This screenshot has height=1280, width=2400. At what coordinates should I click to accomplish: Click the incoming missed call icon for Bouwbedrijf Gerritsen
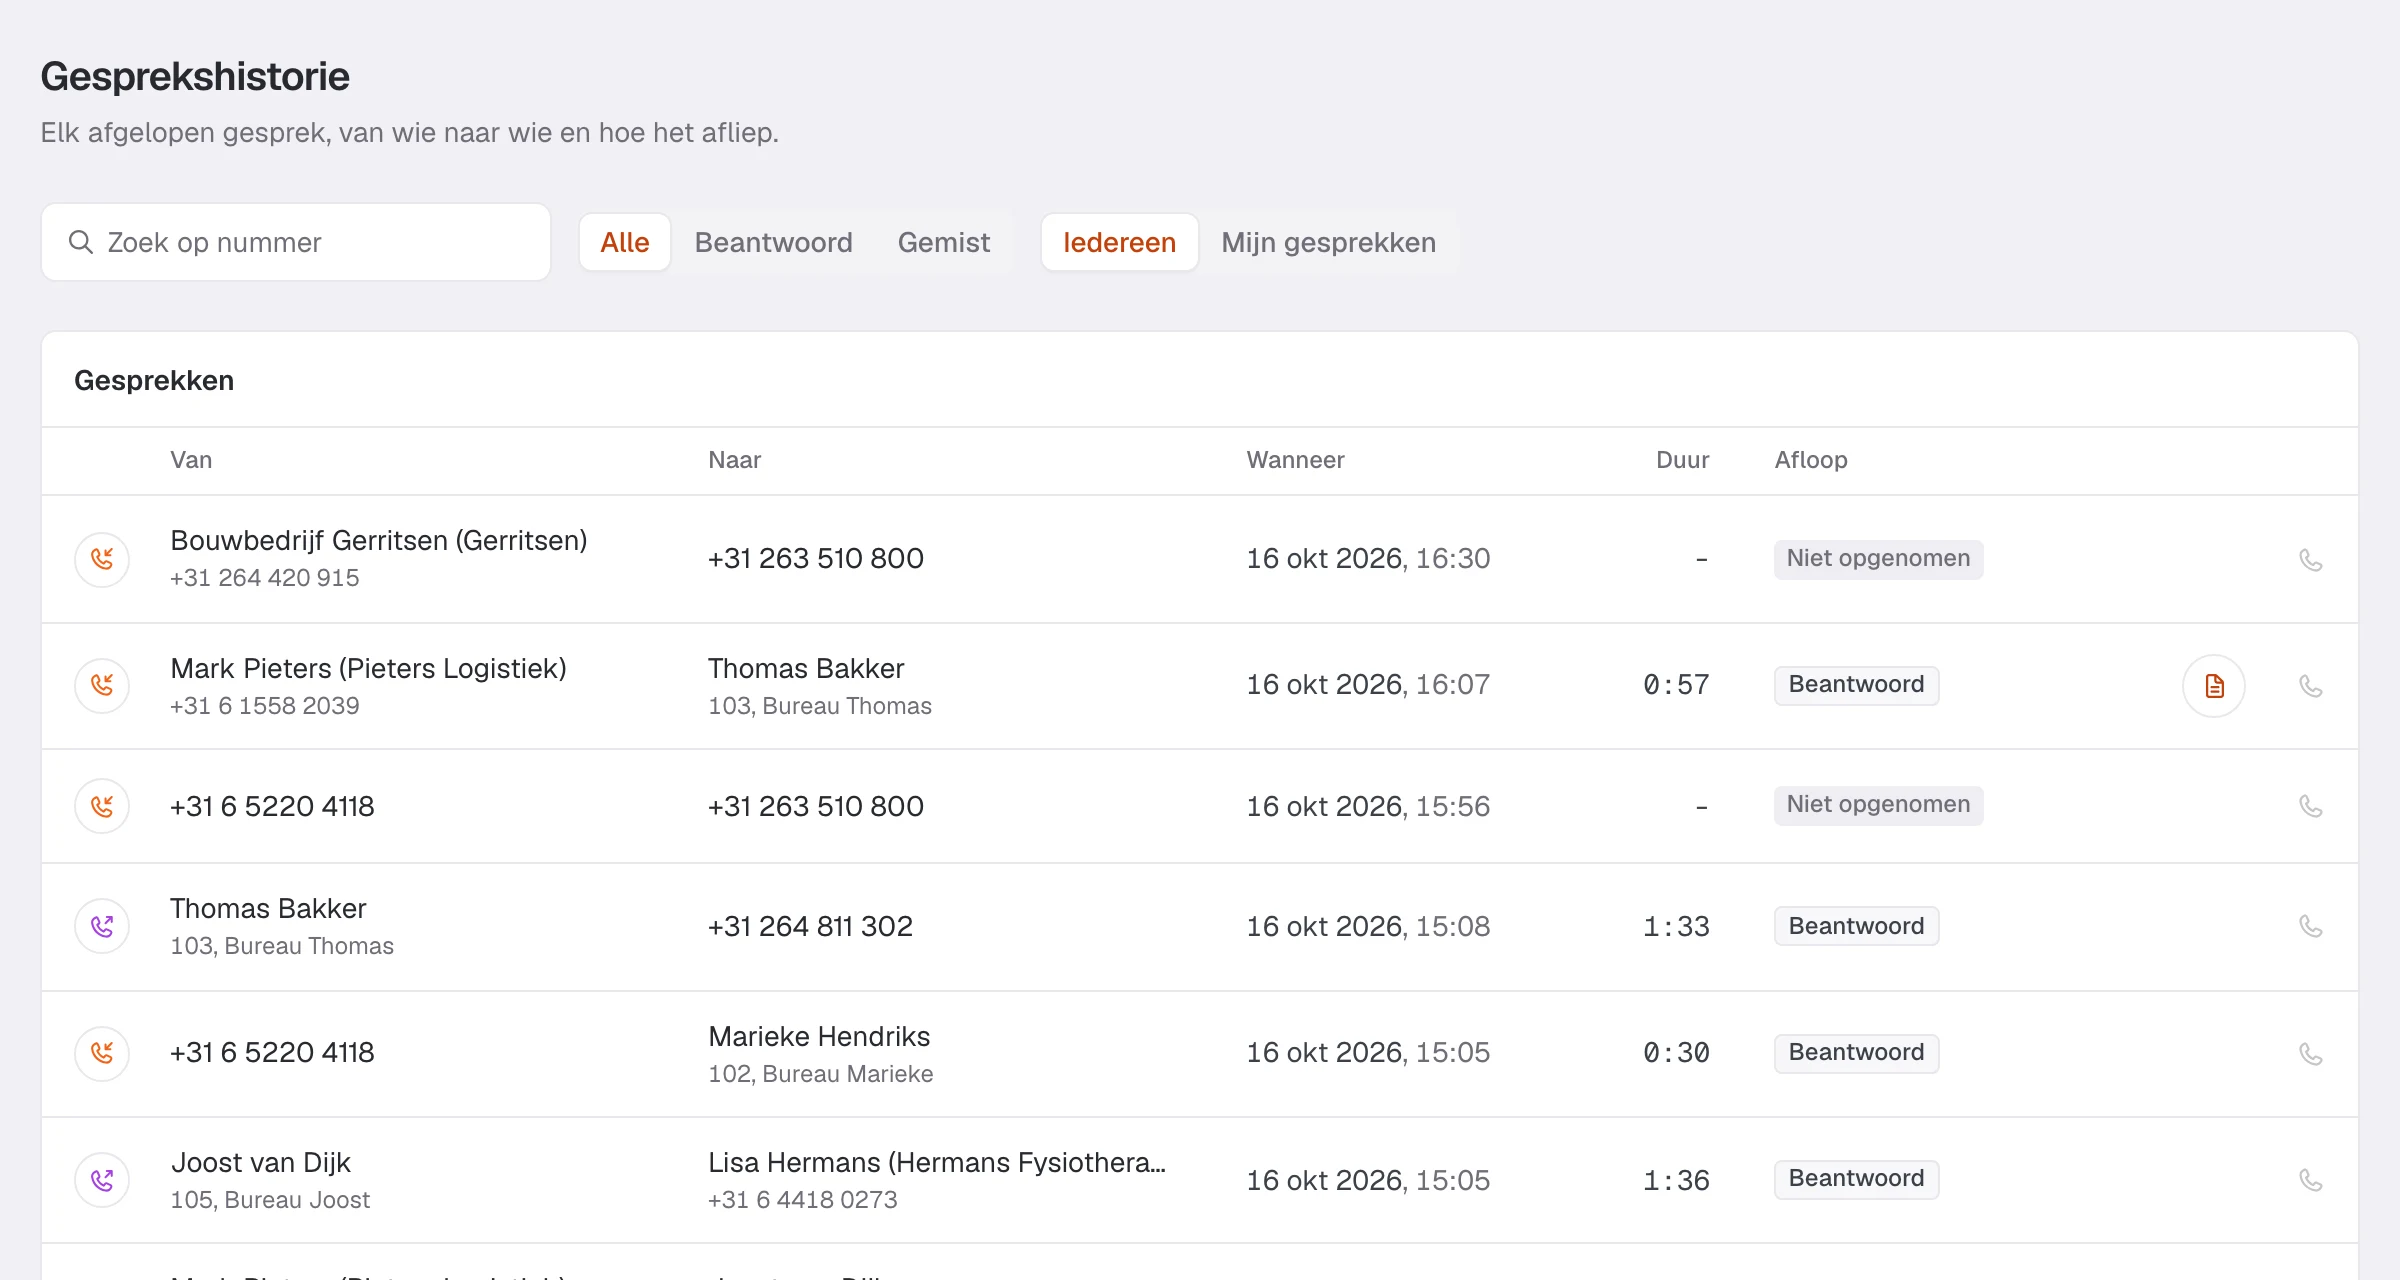pos(102,559)
